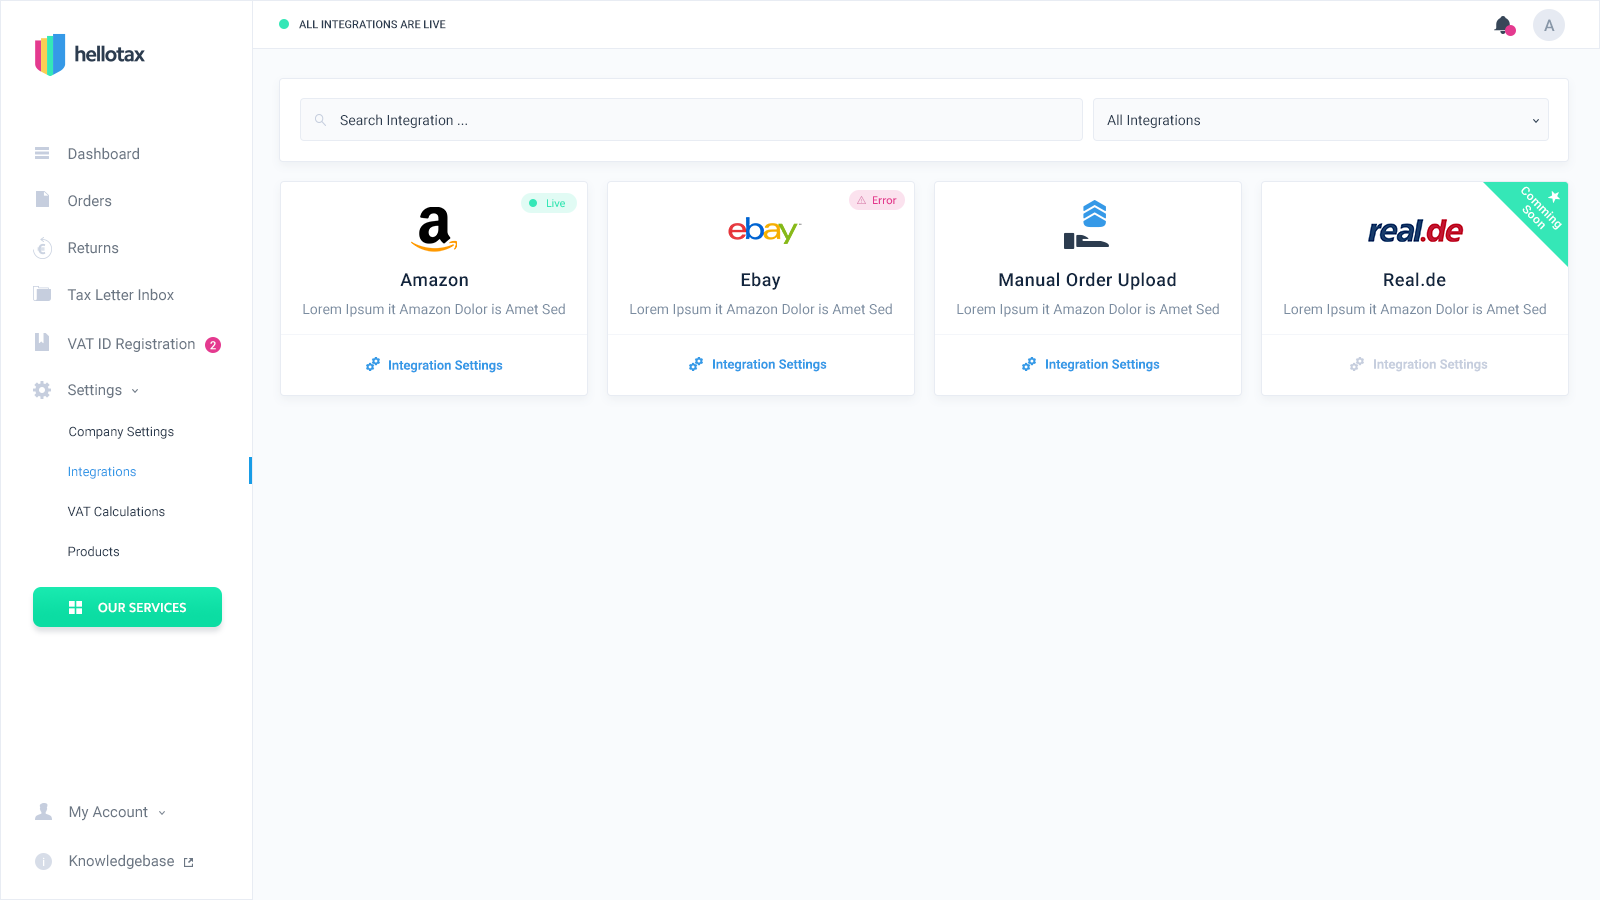Click the Settings label in sidebar
This screenshot has width=1600, height=900.
[x=94, y=390]
